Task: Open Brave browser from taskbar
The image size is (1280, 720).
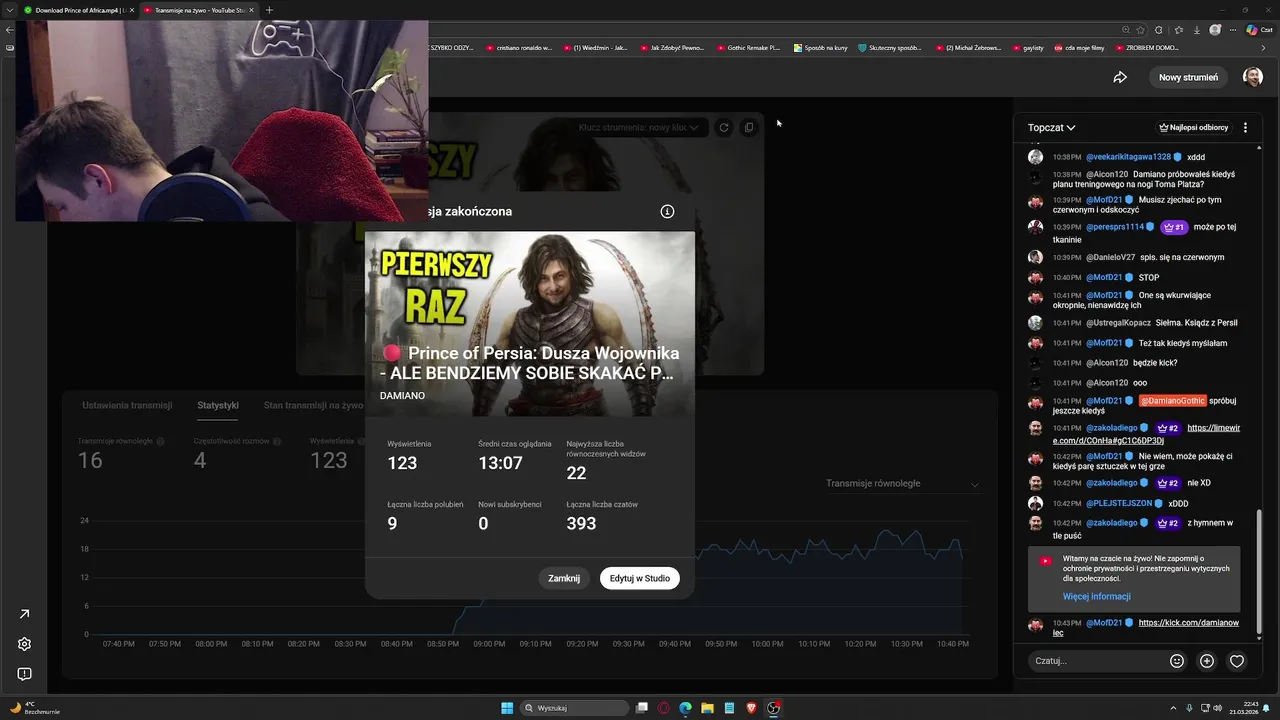Action: tap(751, 708)
